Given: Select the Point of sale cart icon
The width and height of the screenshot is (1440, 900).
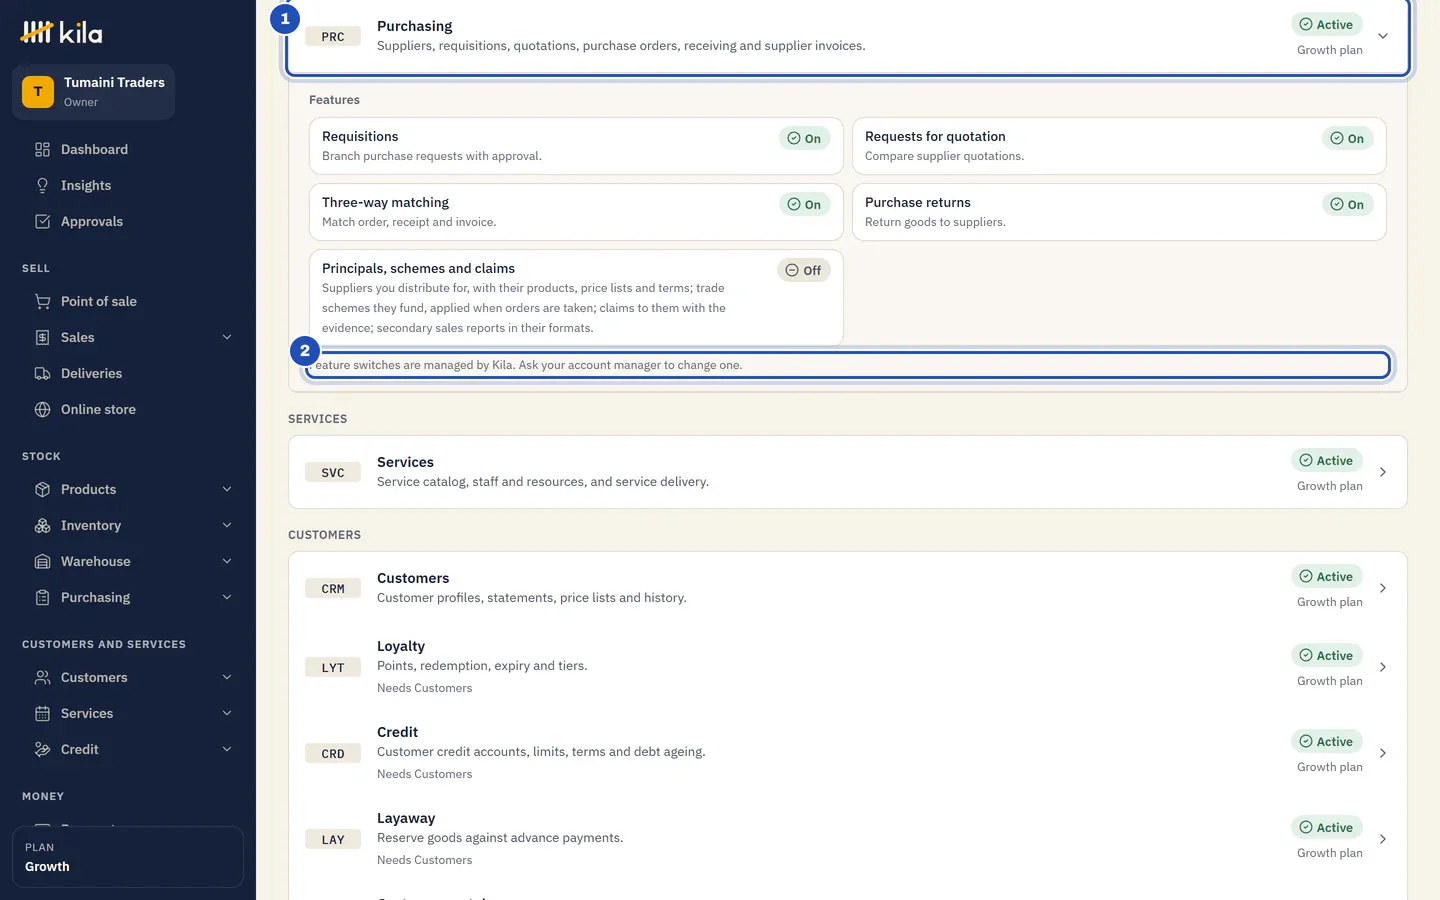Looking at the screenshot, I should 42,302.
